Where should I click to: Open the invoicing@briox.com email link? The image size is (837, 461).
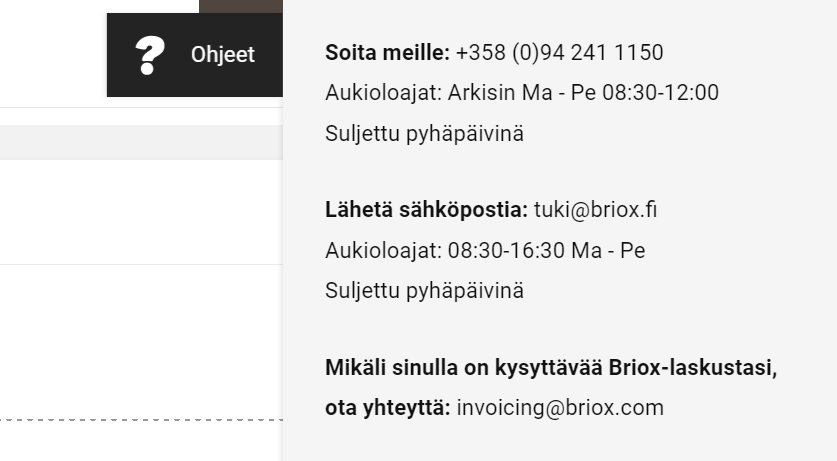point(560,408)
